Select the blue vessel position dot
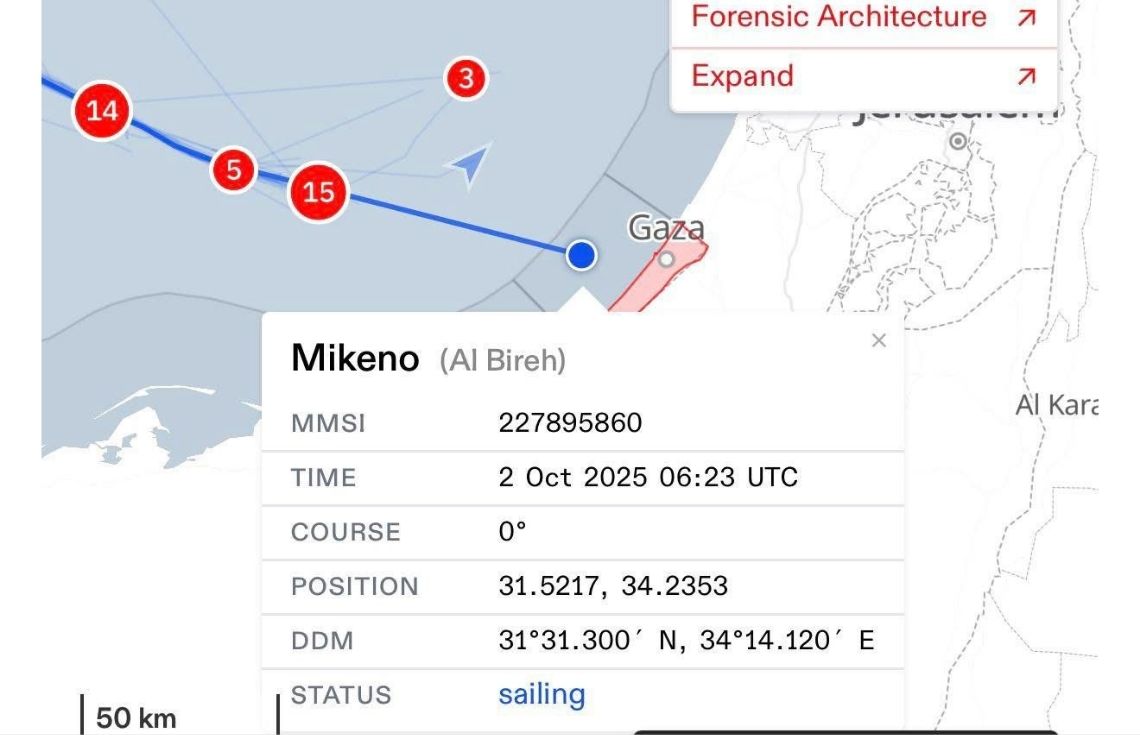Image resolution: width=1140 pixels, height=735 pixels. click(581, 255)
